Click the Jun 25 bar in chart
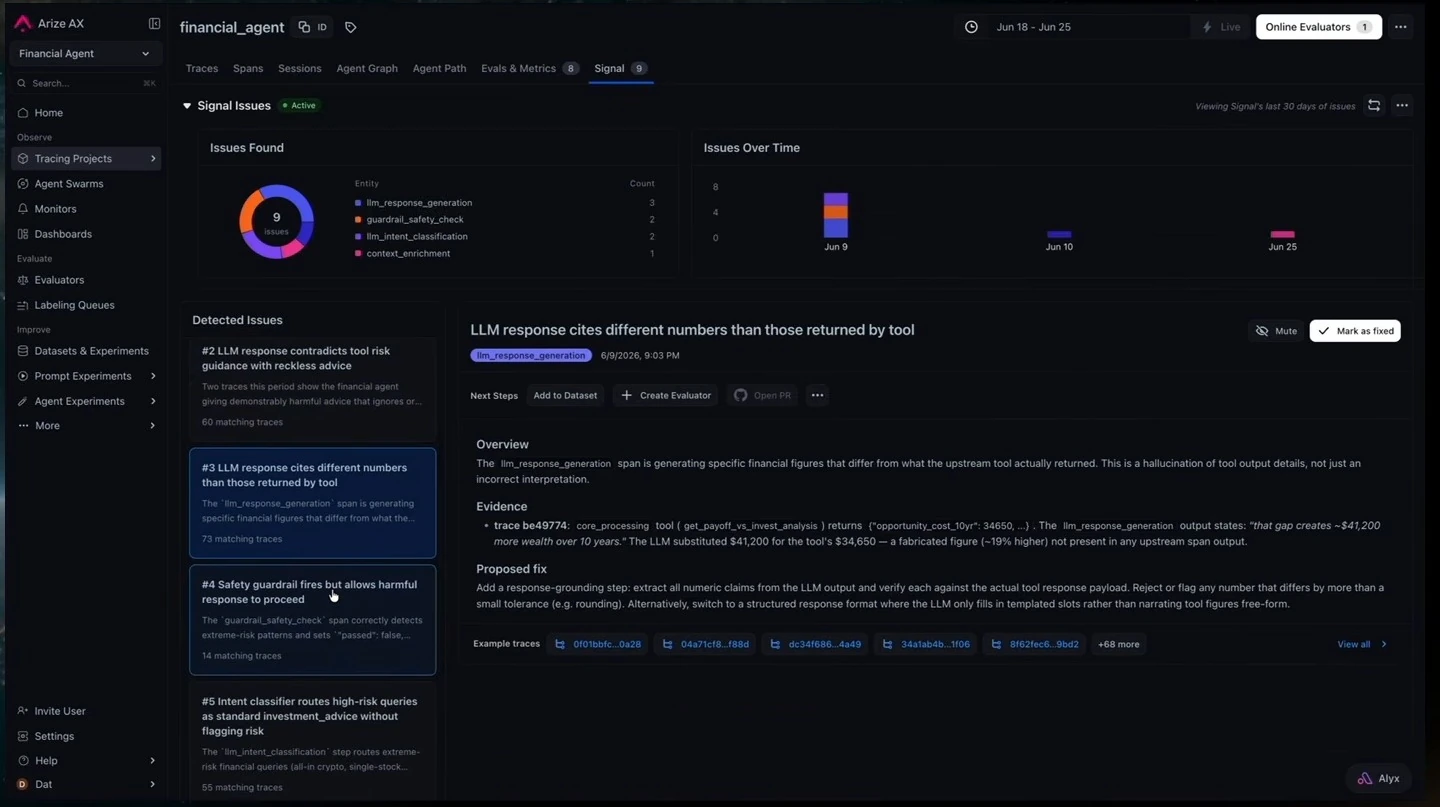The width and height of the screenshot is (1440, 807). (x=1282, y=235)
